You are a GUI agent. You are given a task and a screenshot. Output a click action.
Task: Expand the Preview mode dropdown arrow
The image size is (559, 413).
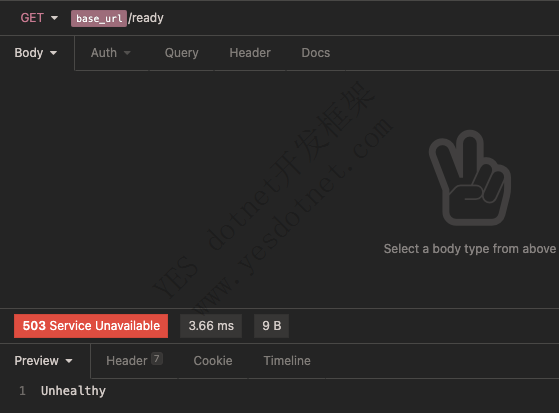69,361
